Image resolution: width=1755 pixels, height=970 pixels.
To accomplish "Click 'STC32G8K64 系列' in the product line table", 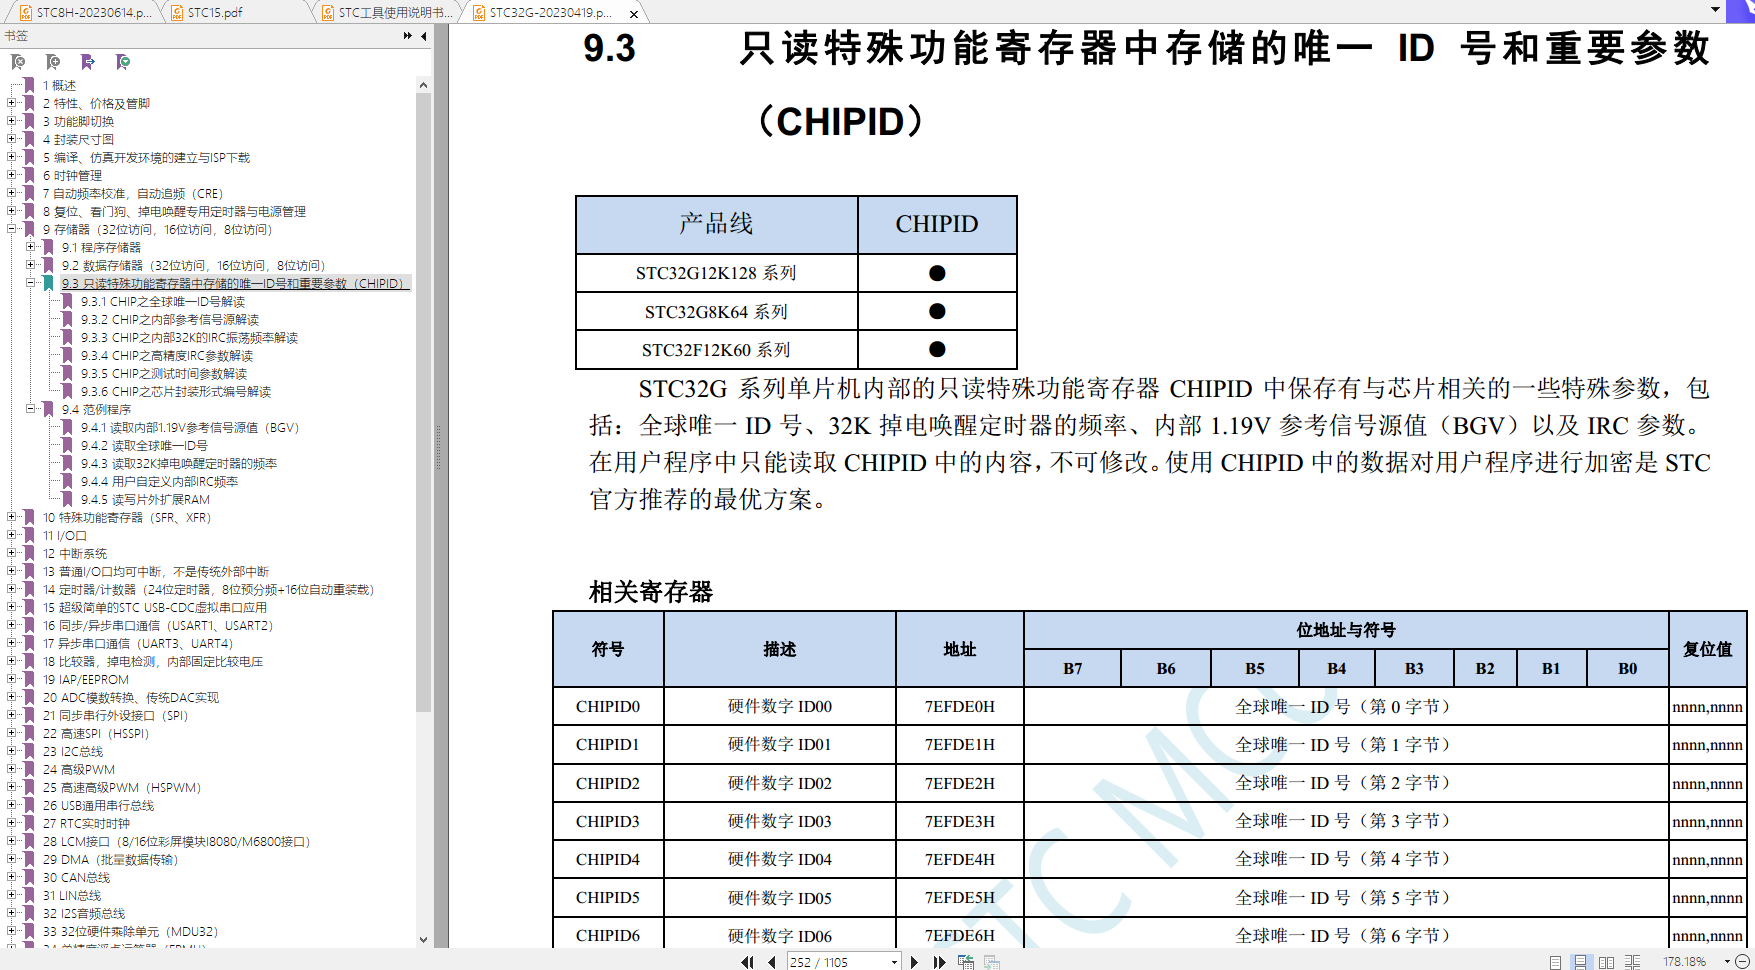I will [716, 312].
